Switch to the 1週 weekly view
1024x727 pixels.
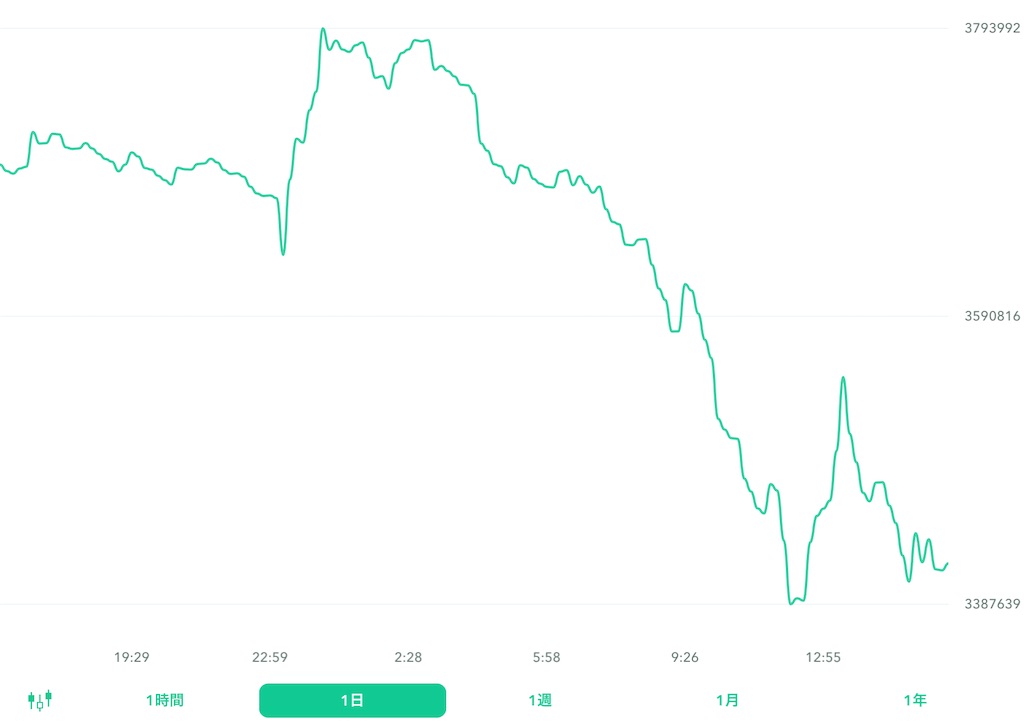(x=540, y=700)
